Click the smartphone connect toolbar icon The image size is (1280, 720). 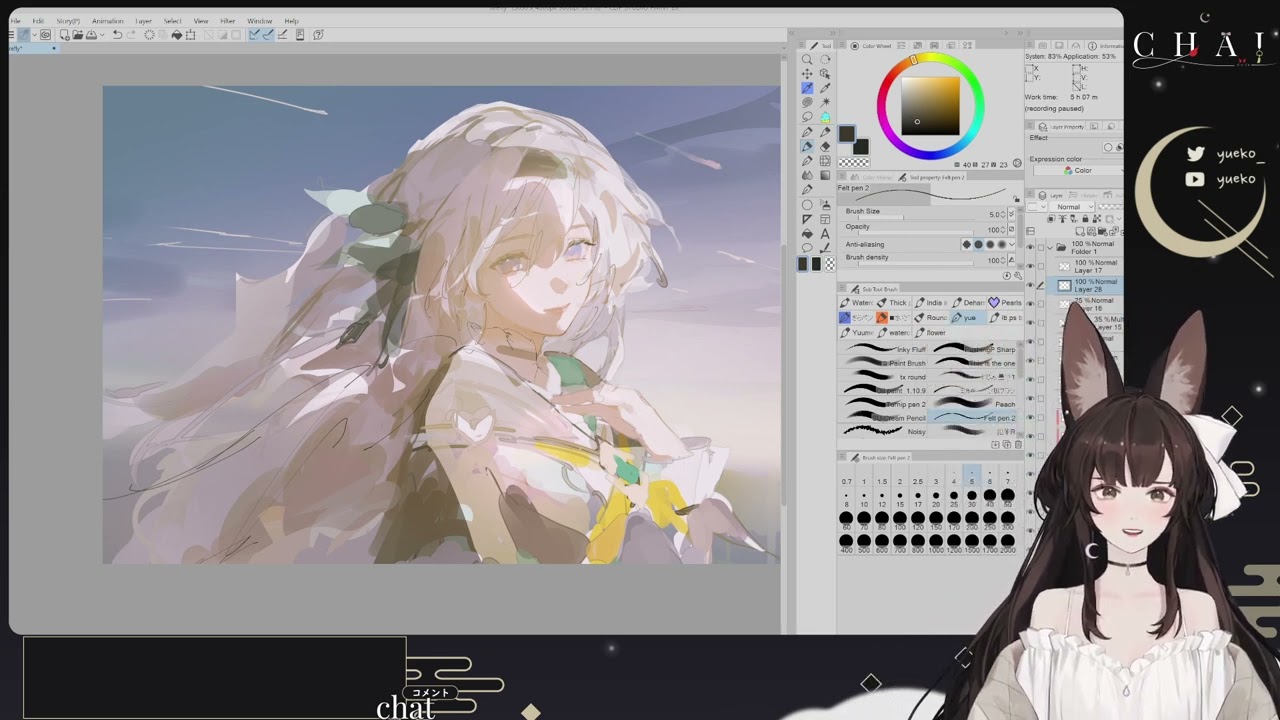pos(300,35)
